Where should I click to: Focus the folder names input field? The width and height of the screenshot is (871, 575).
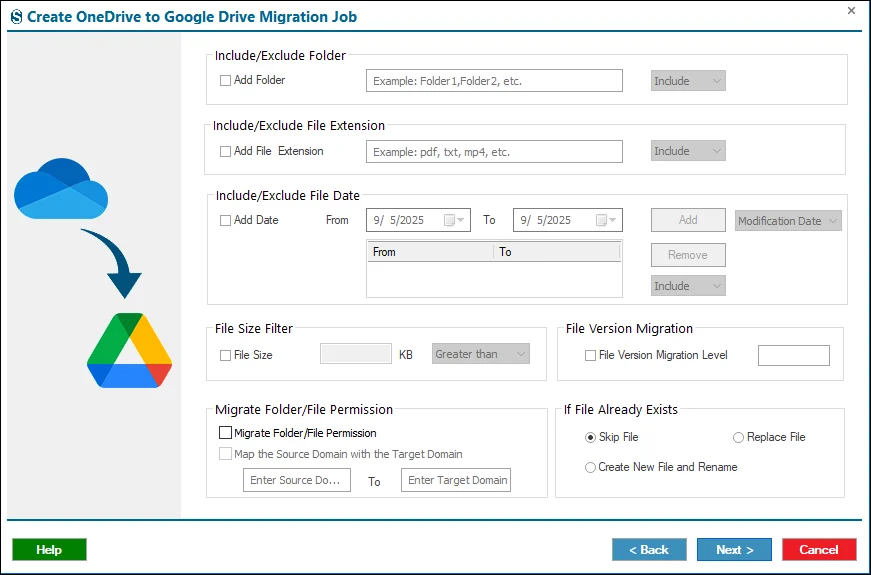tap(494, 81)
